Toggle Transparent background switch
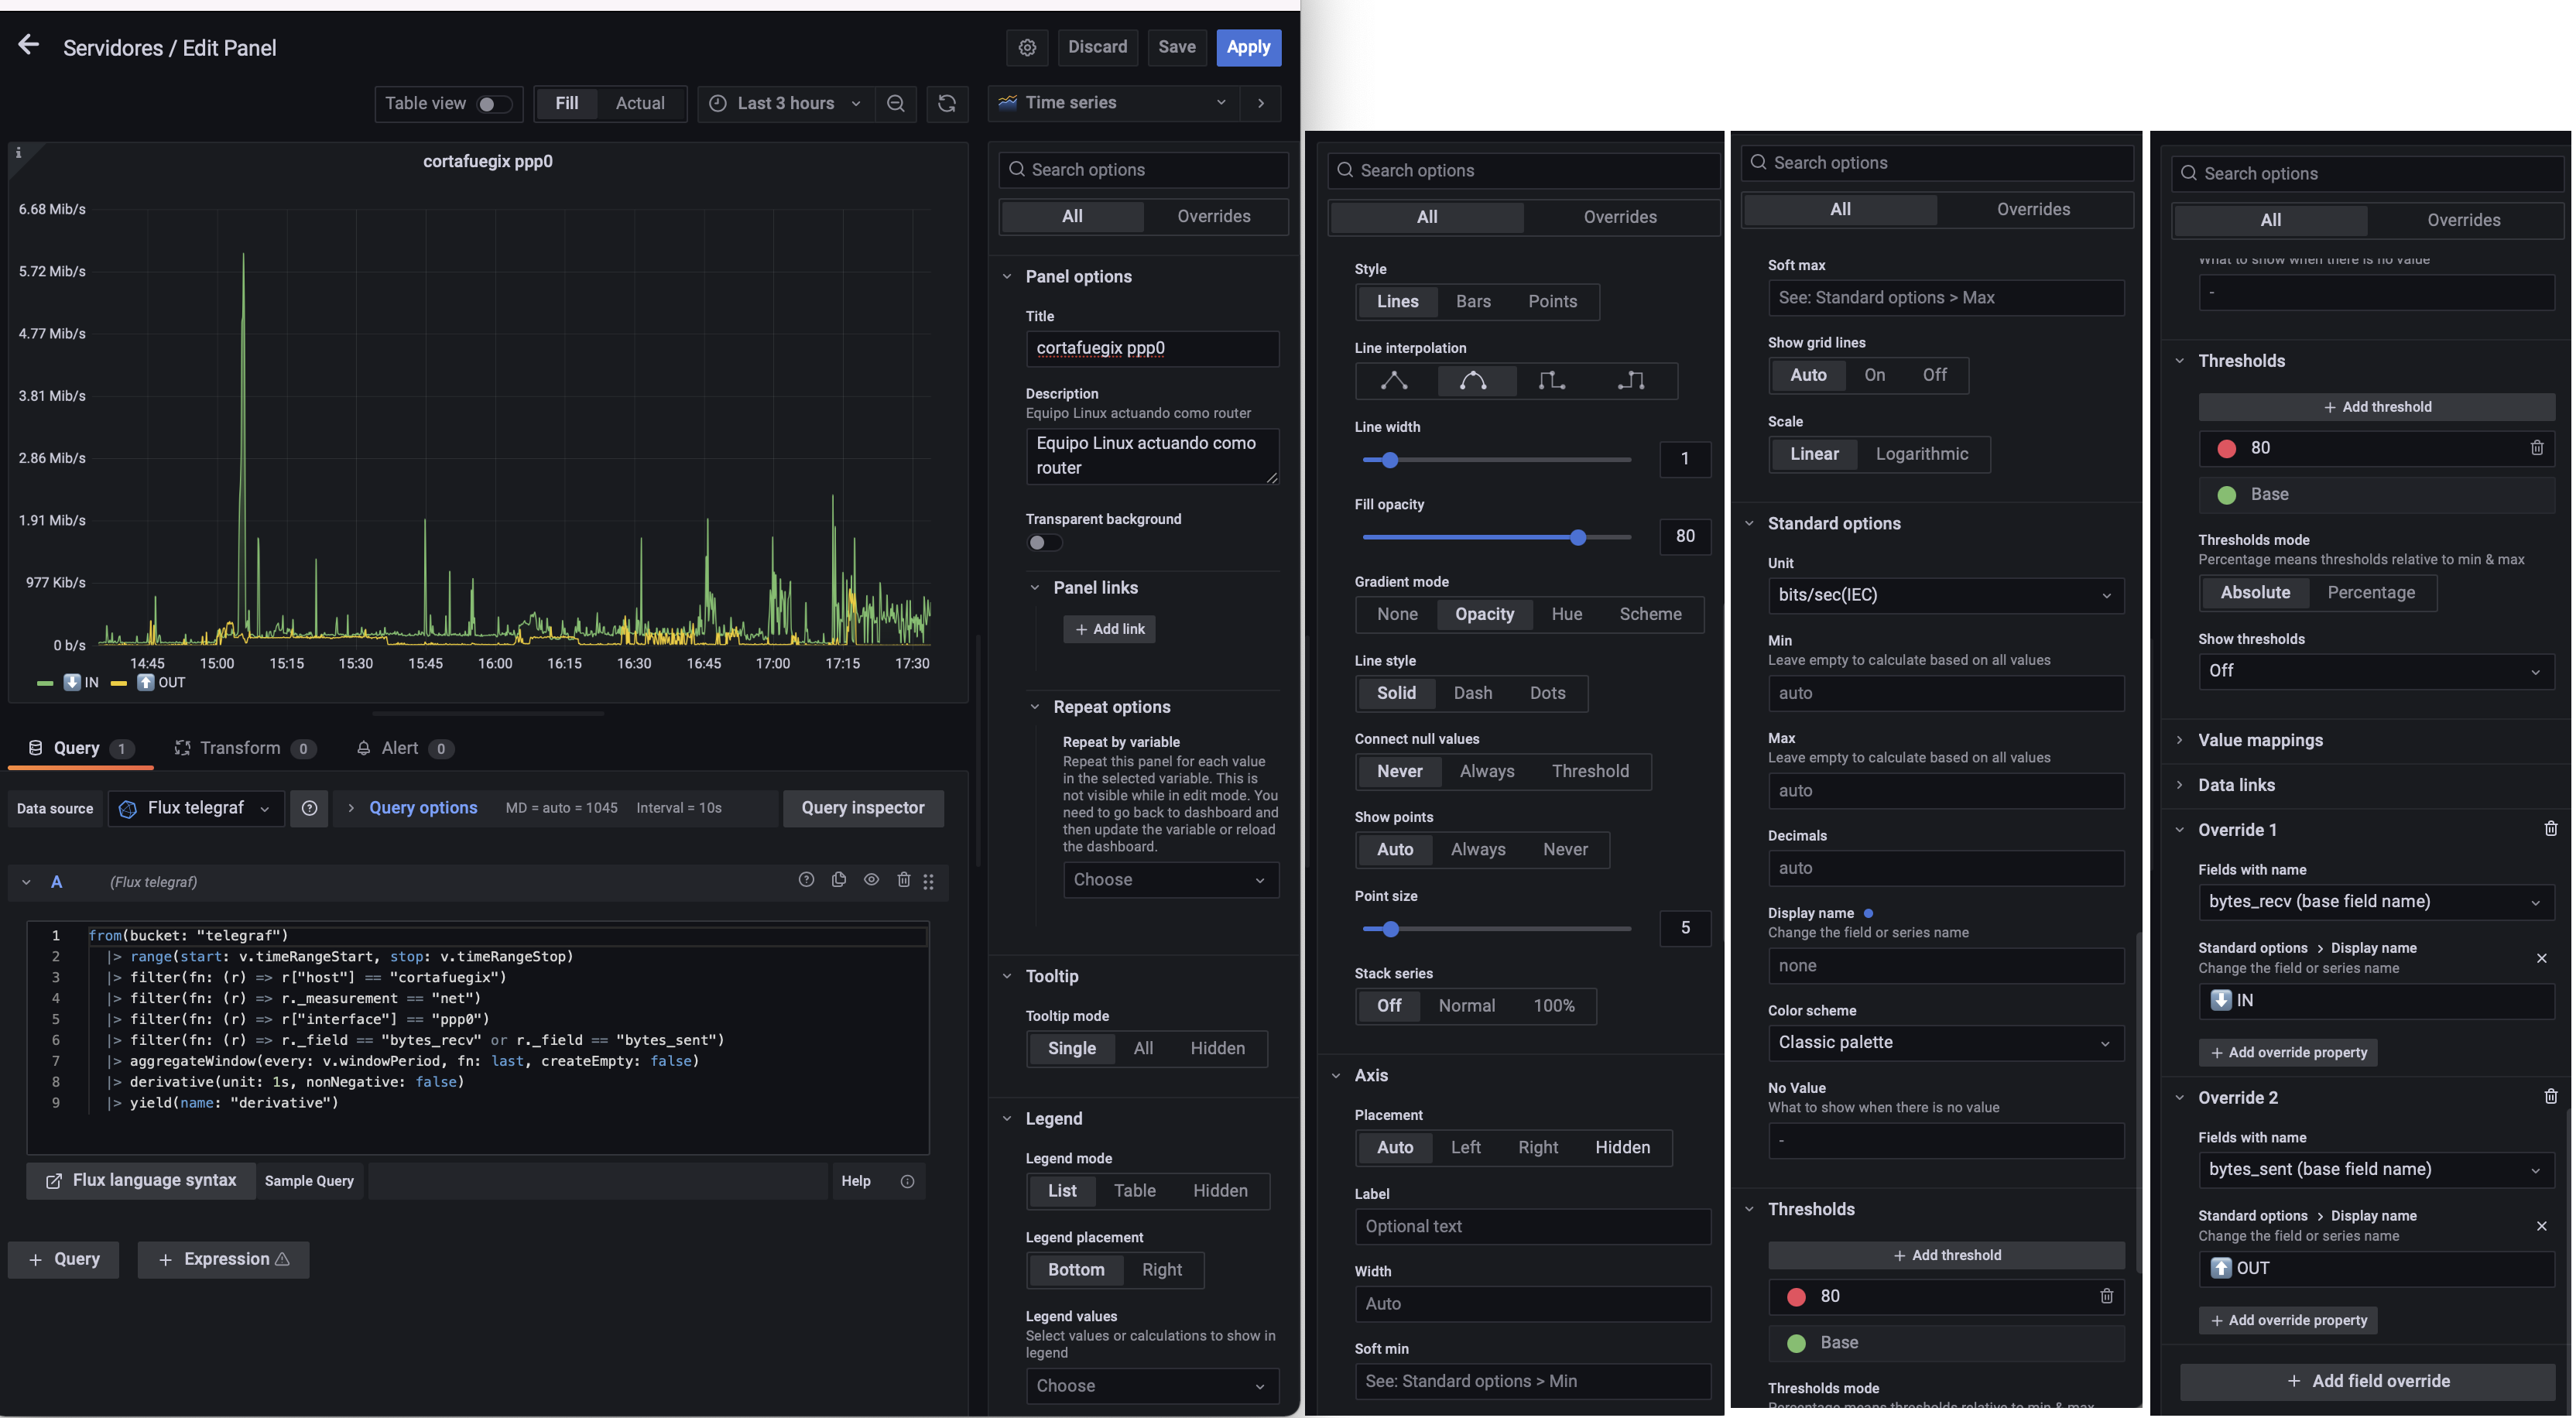This screenshot has width=2576, height=1418. tap(1044, 543)
